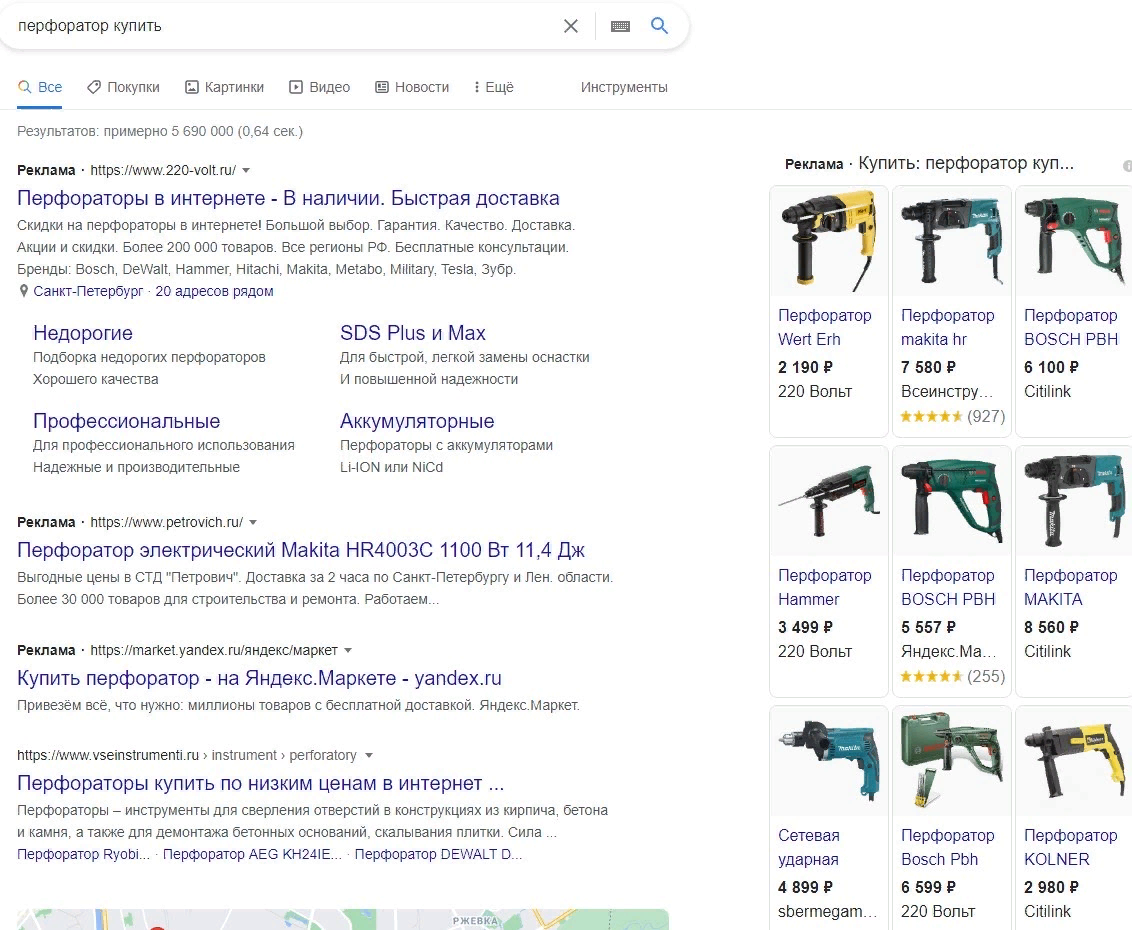Click the KOLNER drill product image
Screen dimensions: 1132x930
pos(1074,761)
